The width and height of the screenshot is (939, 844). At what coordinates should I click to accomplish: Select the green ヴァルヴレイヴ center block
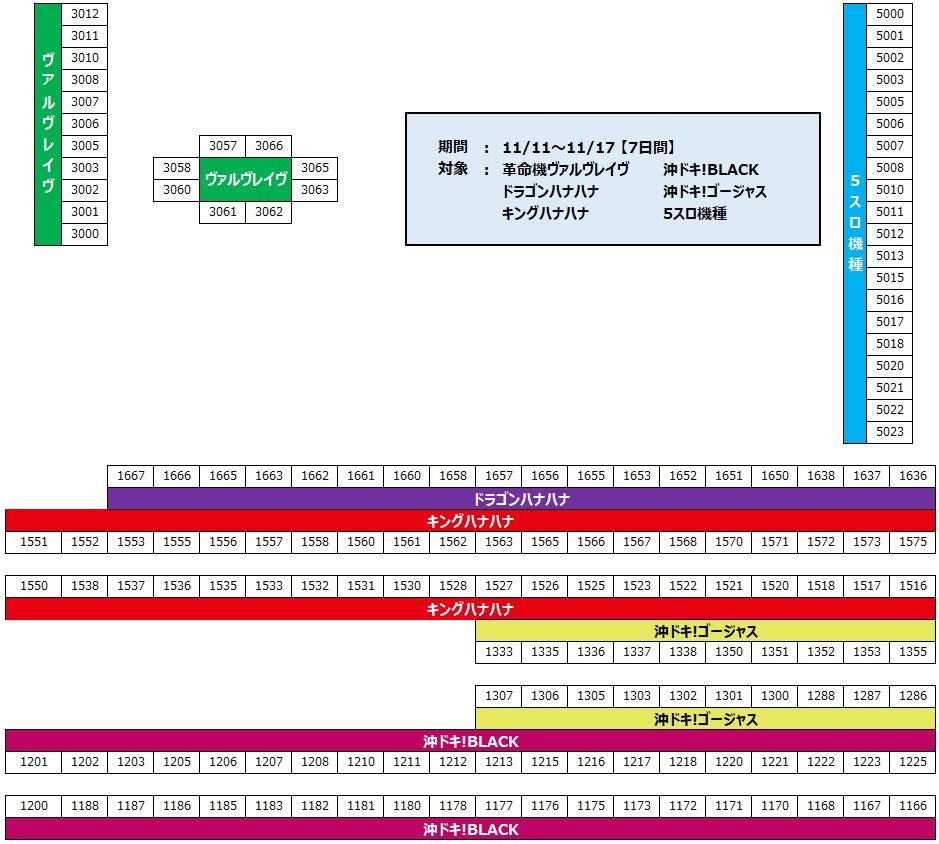[245, 179]
